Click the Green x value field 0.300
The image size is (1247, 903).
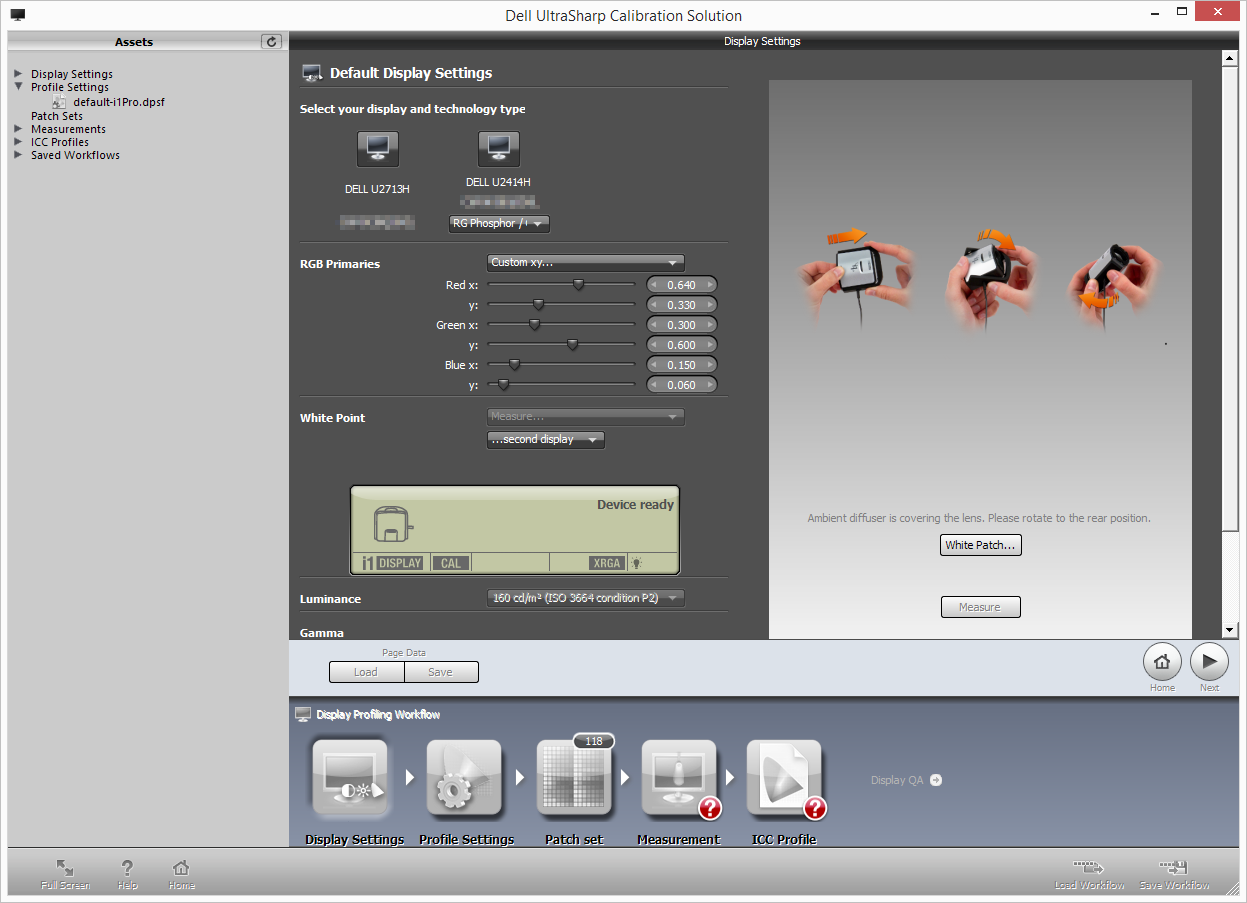[682, 325]
